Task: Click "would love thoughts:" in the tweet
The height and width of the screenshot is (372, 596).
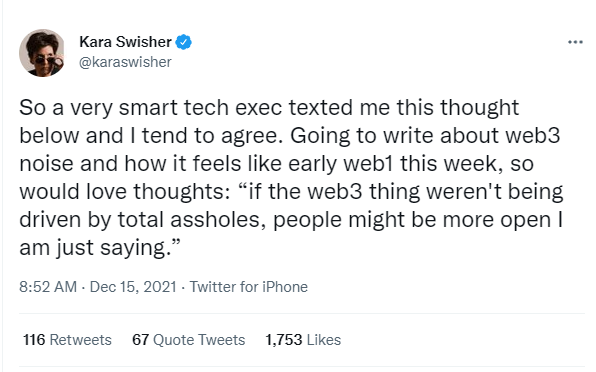Action: click(124, 192)
